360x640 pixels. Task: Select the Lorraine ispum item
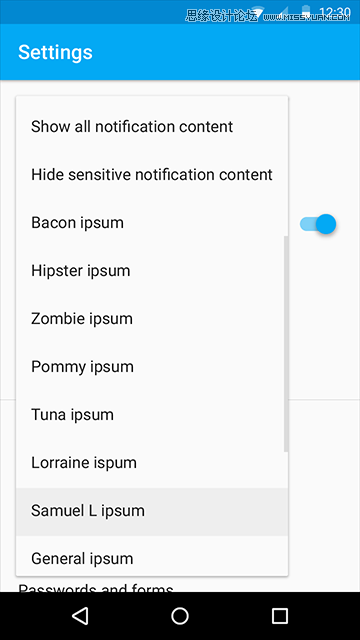coord(152,462)
